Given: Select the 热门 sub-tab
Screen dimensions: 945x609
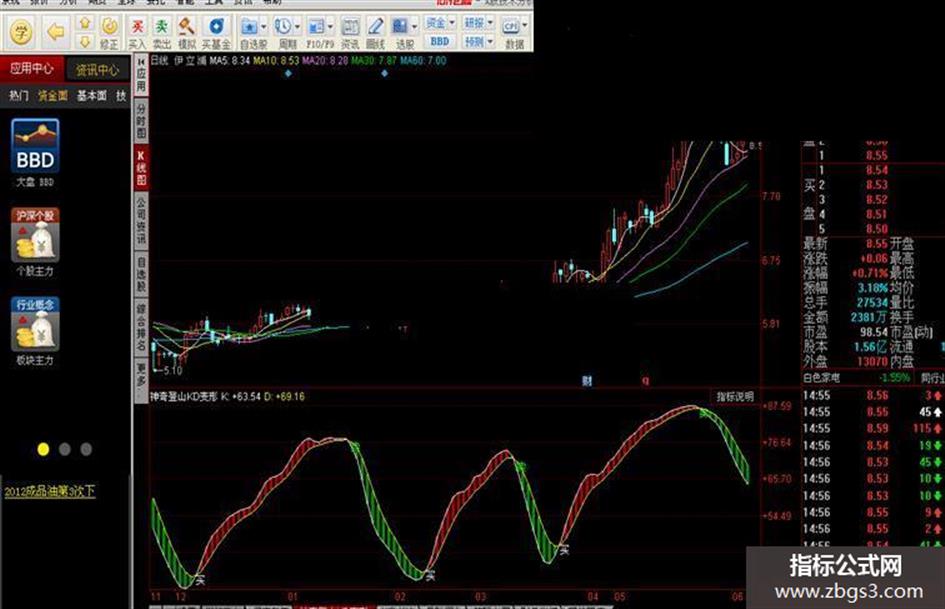Looking at the screenshot, I should click(19, 95).
